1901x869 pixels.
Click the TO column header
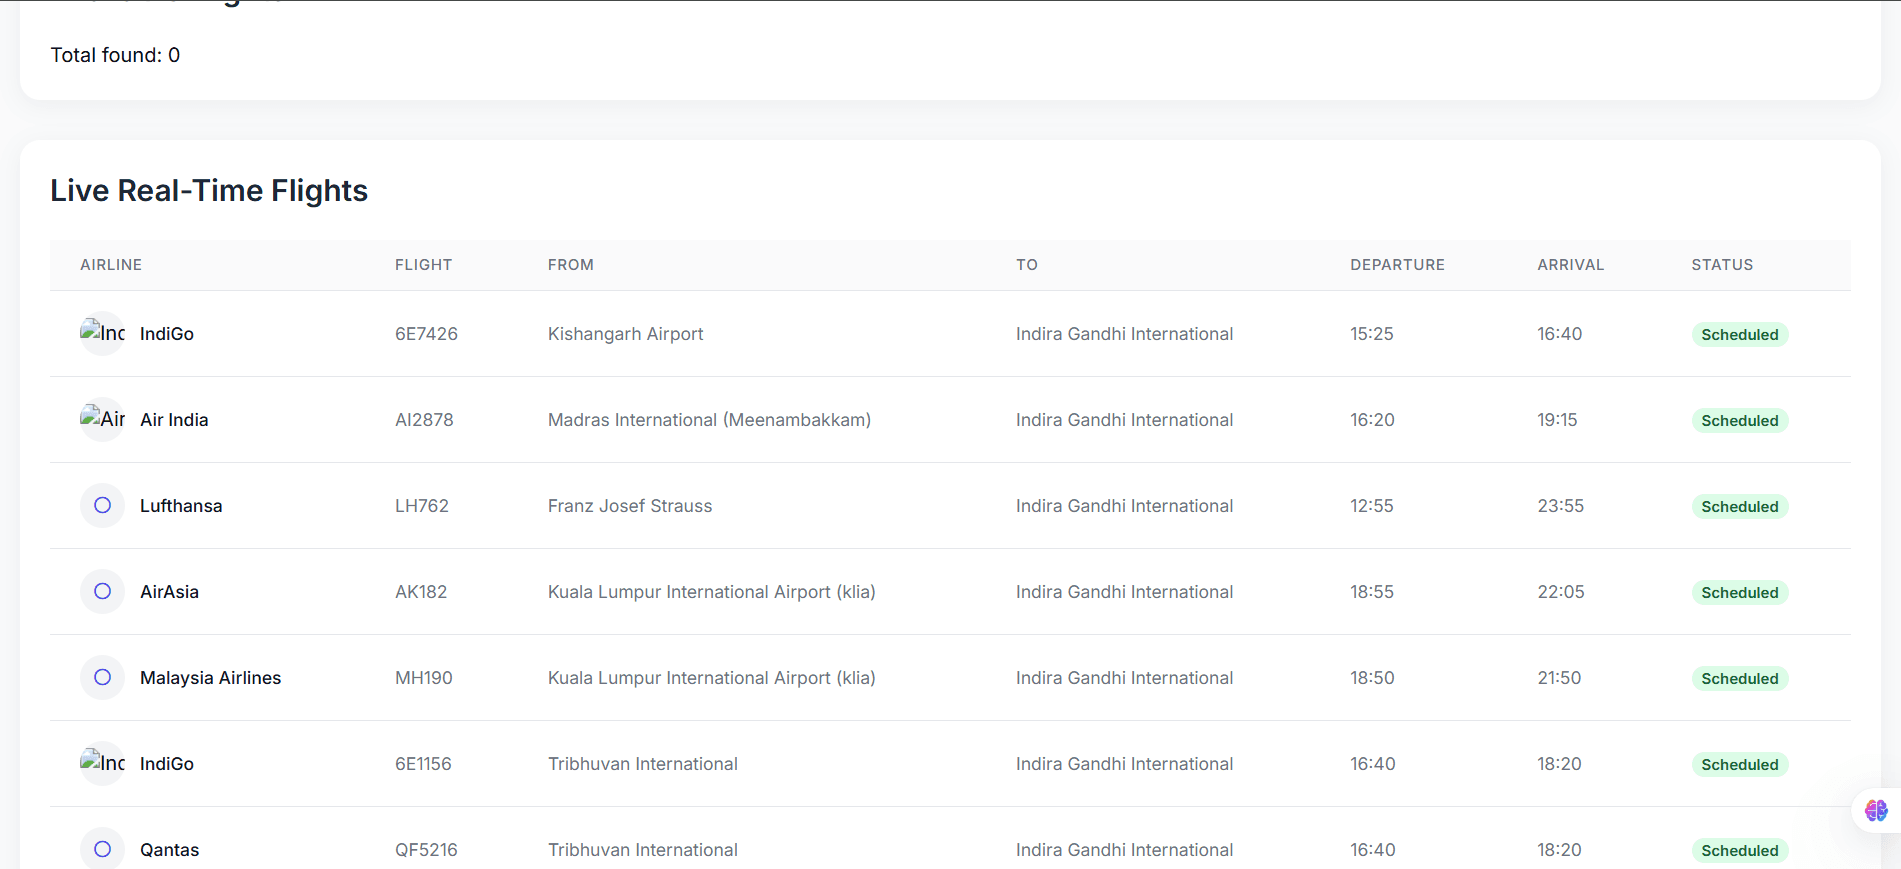[x=1027, y=265]
